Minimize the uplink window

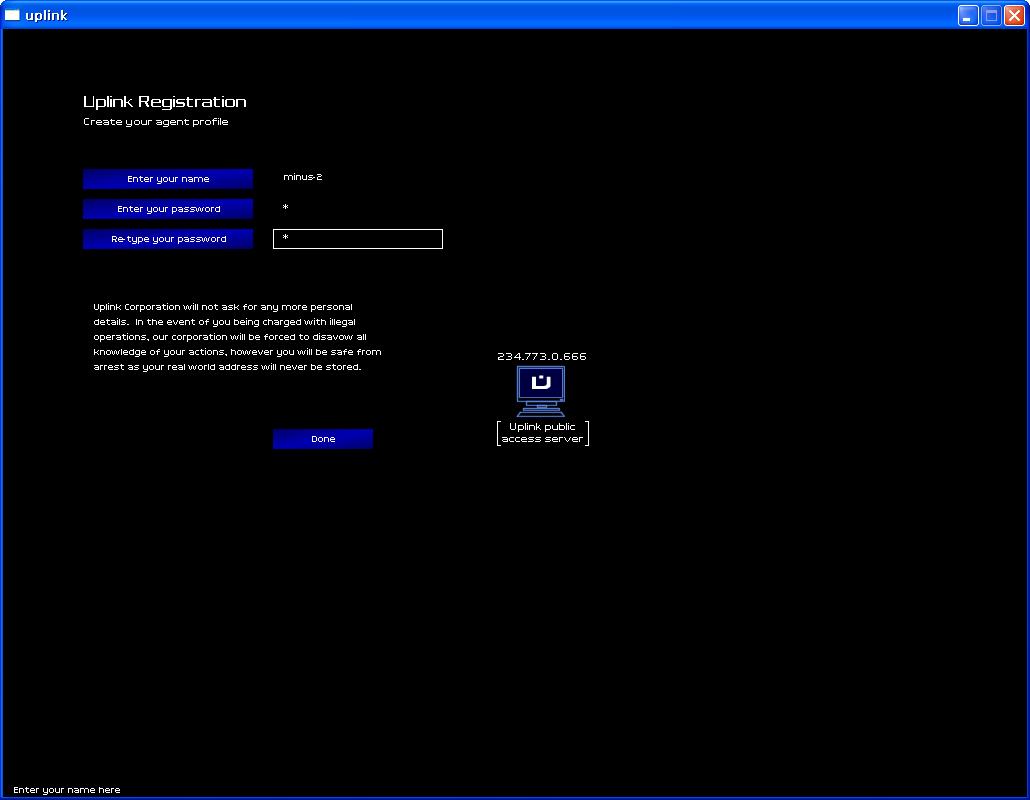pos(968,15)
